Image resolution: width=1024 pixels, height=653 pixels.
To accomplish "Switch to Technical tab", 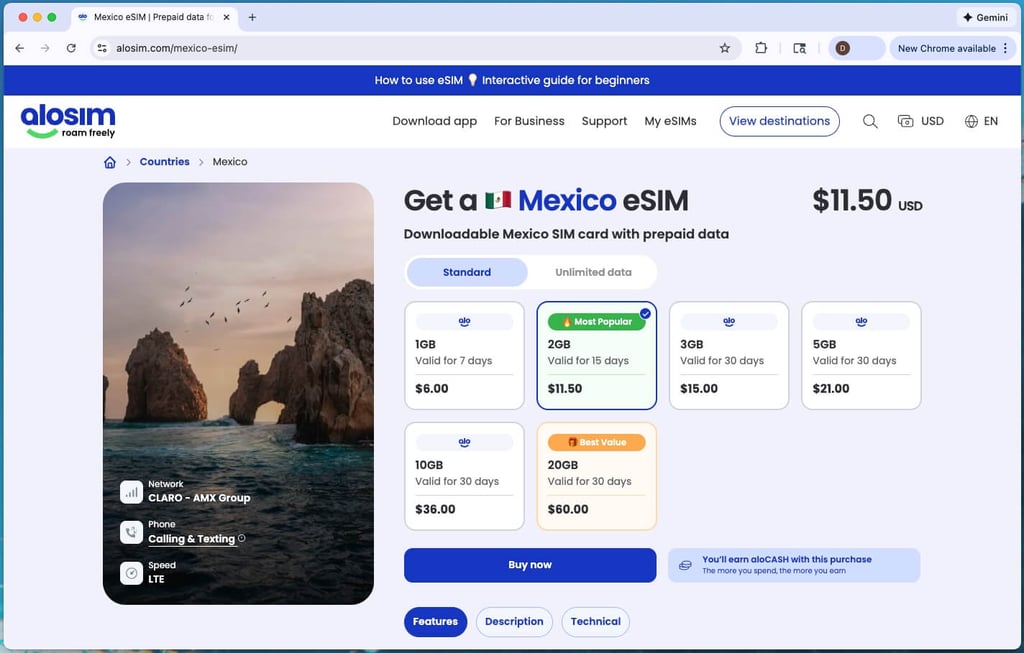I will [x=596, y=622].
